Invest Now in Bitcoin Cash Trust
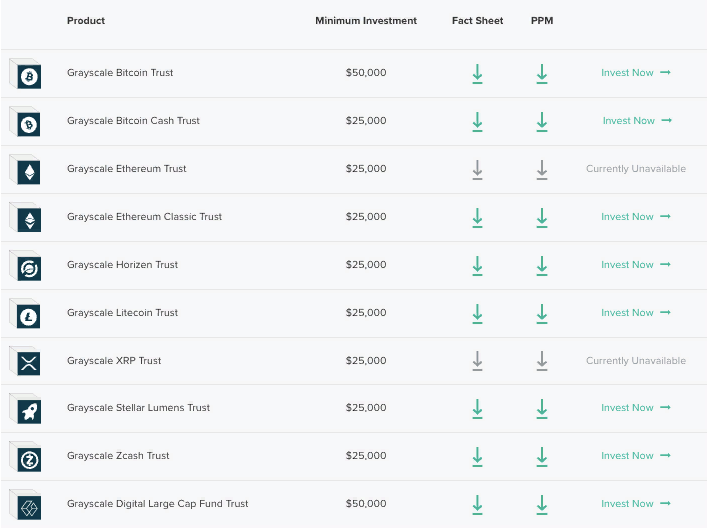 point(636,121)
